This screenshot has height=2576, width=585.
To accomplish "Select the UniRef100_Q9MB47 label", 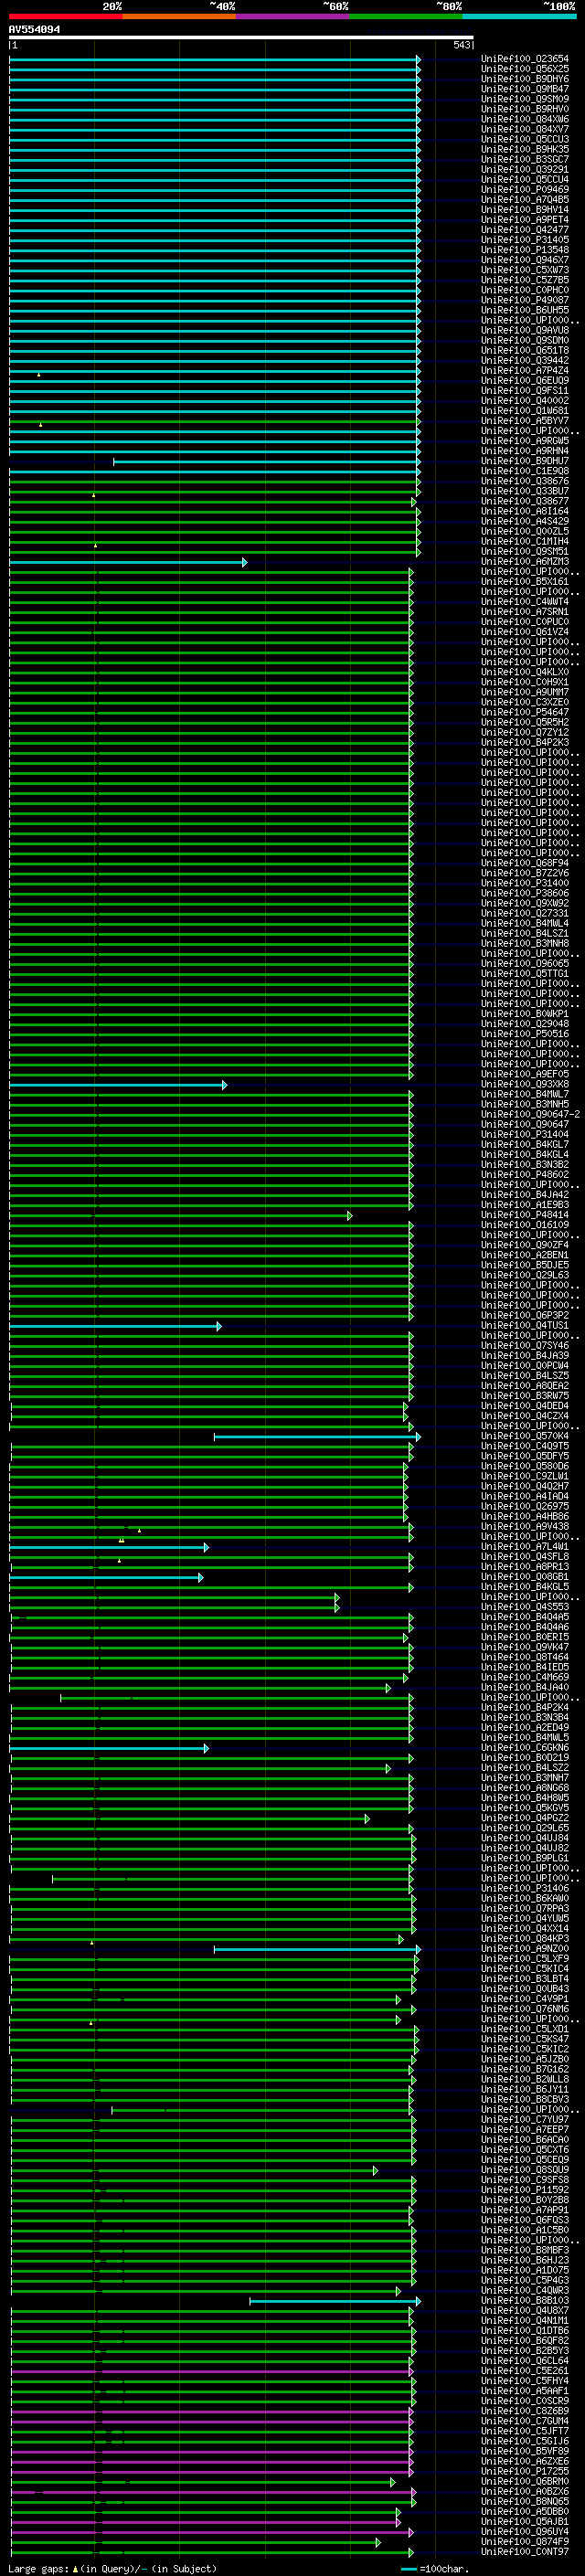I will [524, 89].
